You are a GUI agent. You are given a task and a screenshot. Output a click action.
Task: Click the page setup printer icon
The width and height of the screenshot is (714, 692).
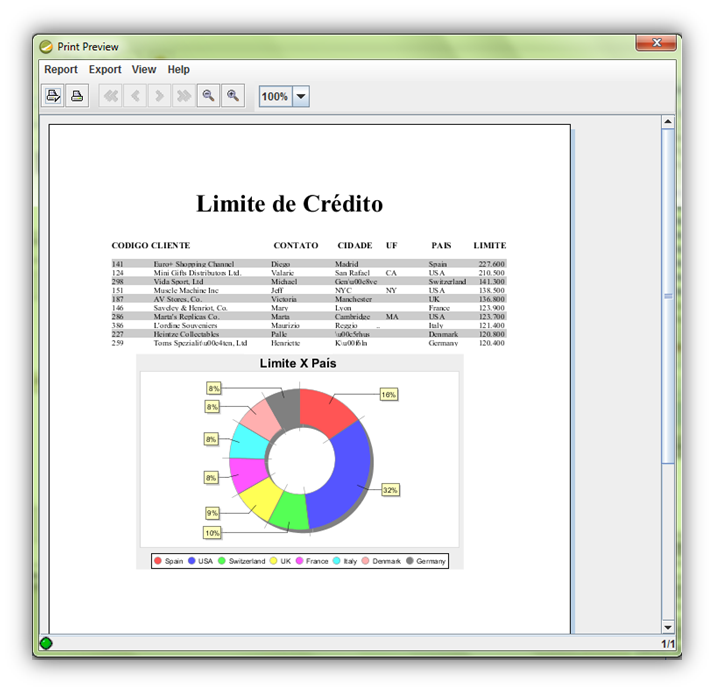53,96
